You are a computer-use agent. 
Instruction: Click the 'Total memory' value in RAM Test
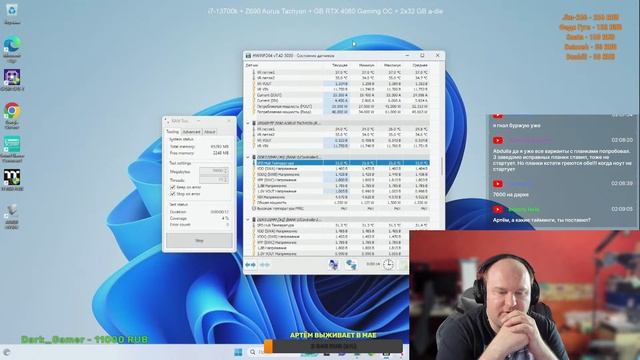click(220, 146)
